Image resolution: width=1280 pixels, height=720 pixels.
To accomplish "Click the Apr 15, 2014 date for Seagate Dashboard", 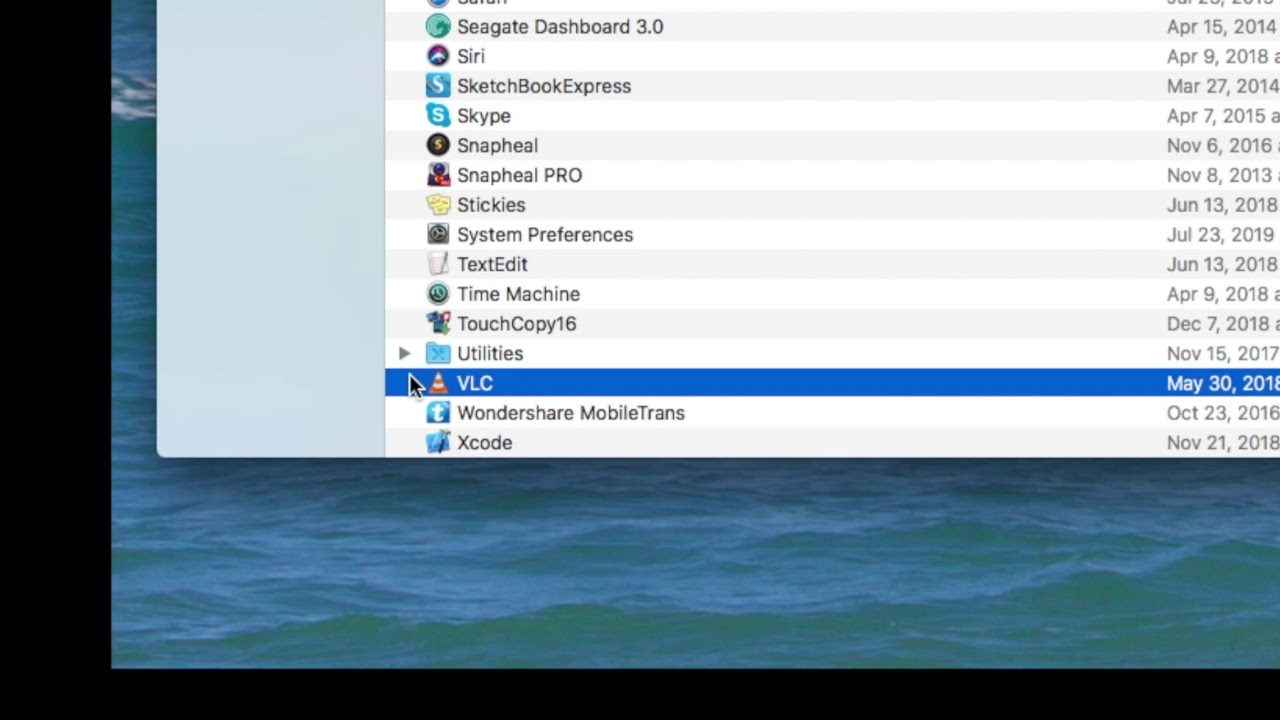I will [1223, 27].
